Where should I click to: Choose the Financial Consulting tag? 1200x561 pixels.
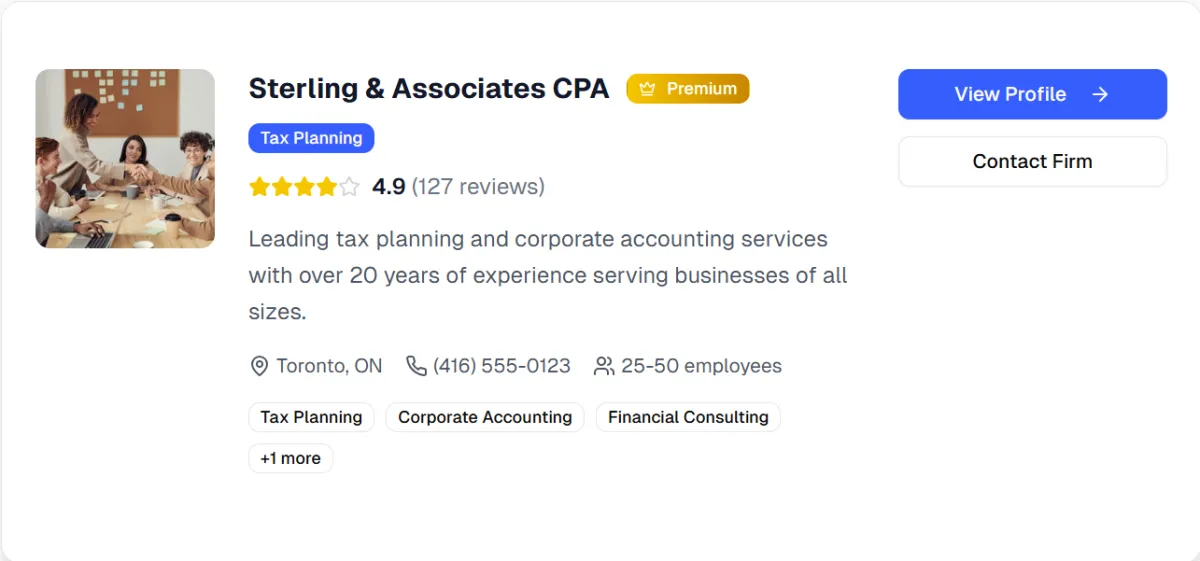click(688, 417)
